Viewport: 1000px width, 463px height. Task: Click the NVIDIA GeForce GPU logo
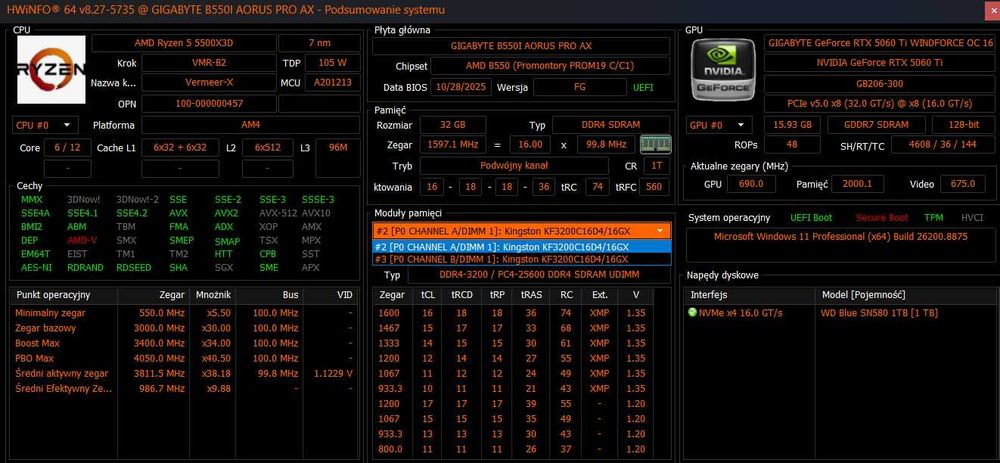pyautogui.click(x=723, y=70)
